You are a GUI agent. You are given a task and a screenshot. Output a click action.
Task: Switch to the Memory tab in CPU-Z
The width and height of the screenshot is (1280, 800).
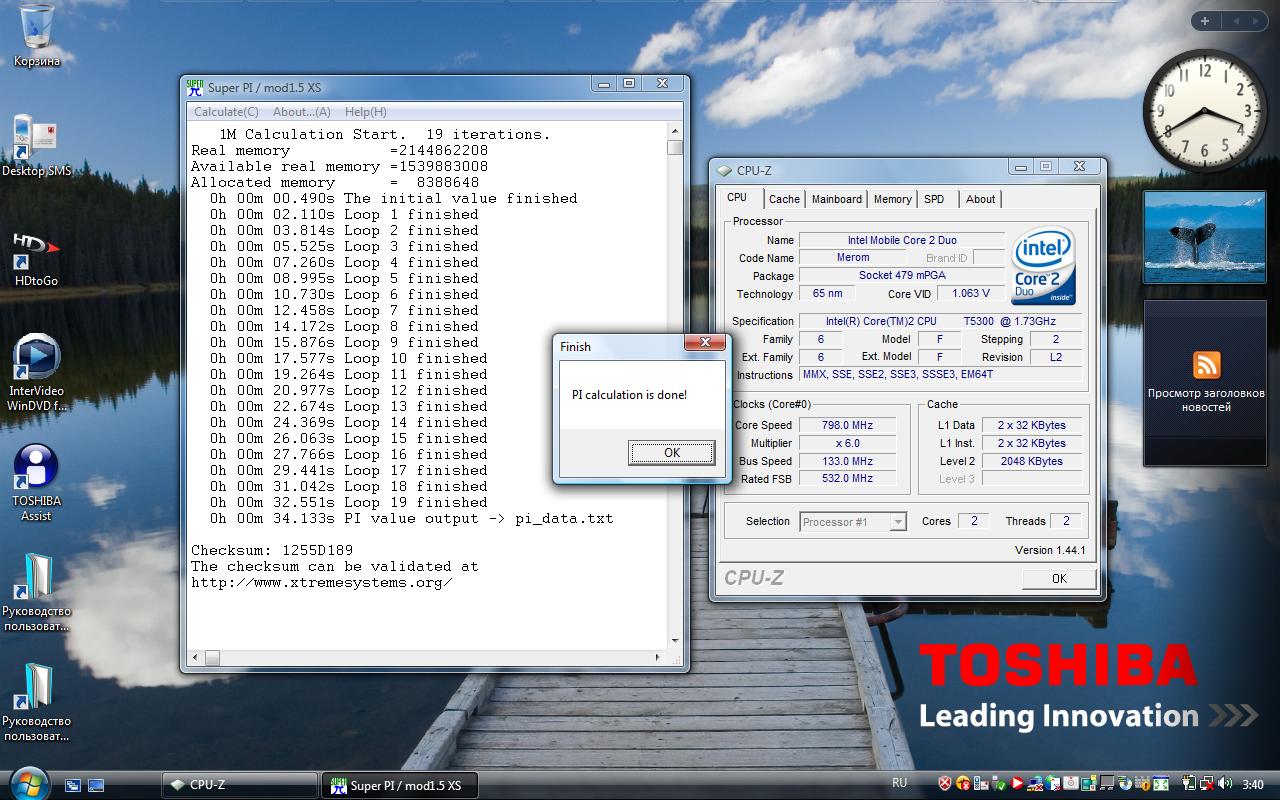click(x=893, y=199)
